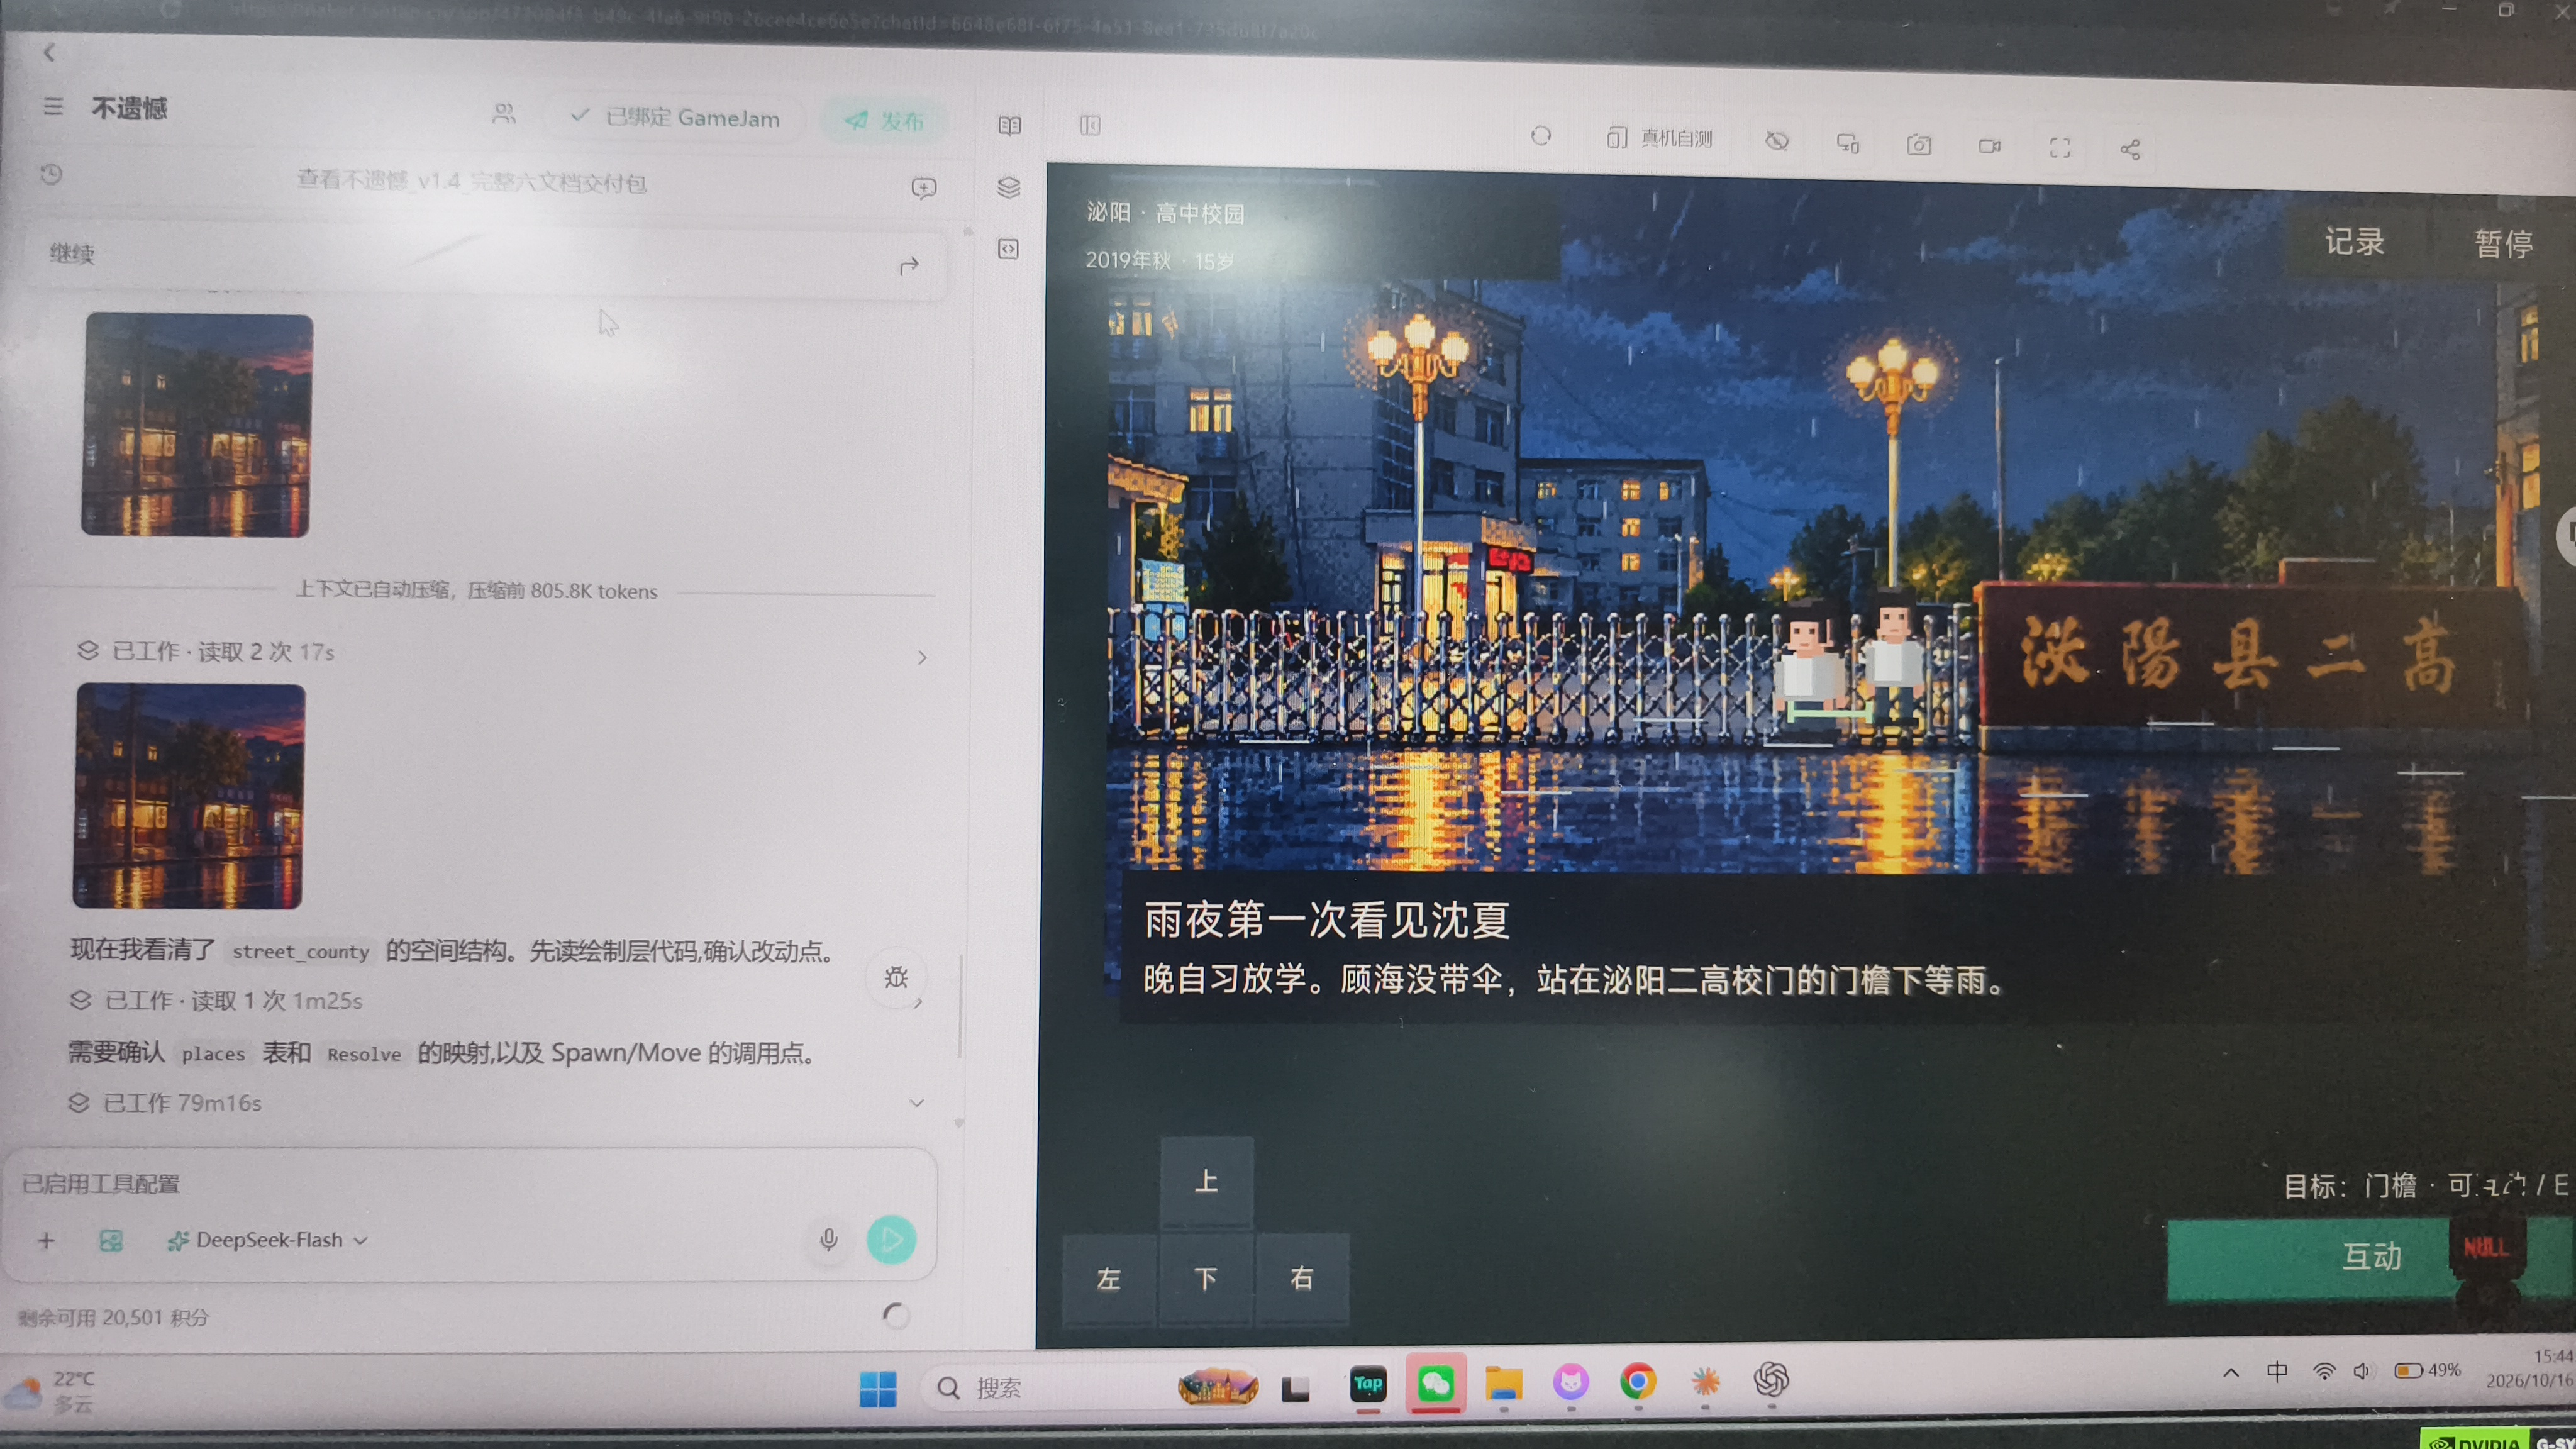Image resolution: width=2576 pixels, height=1449 pixels.
Task: Click the share icon in preview toolbar
Action: click(x=2130, y=149)
